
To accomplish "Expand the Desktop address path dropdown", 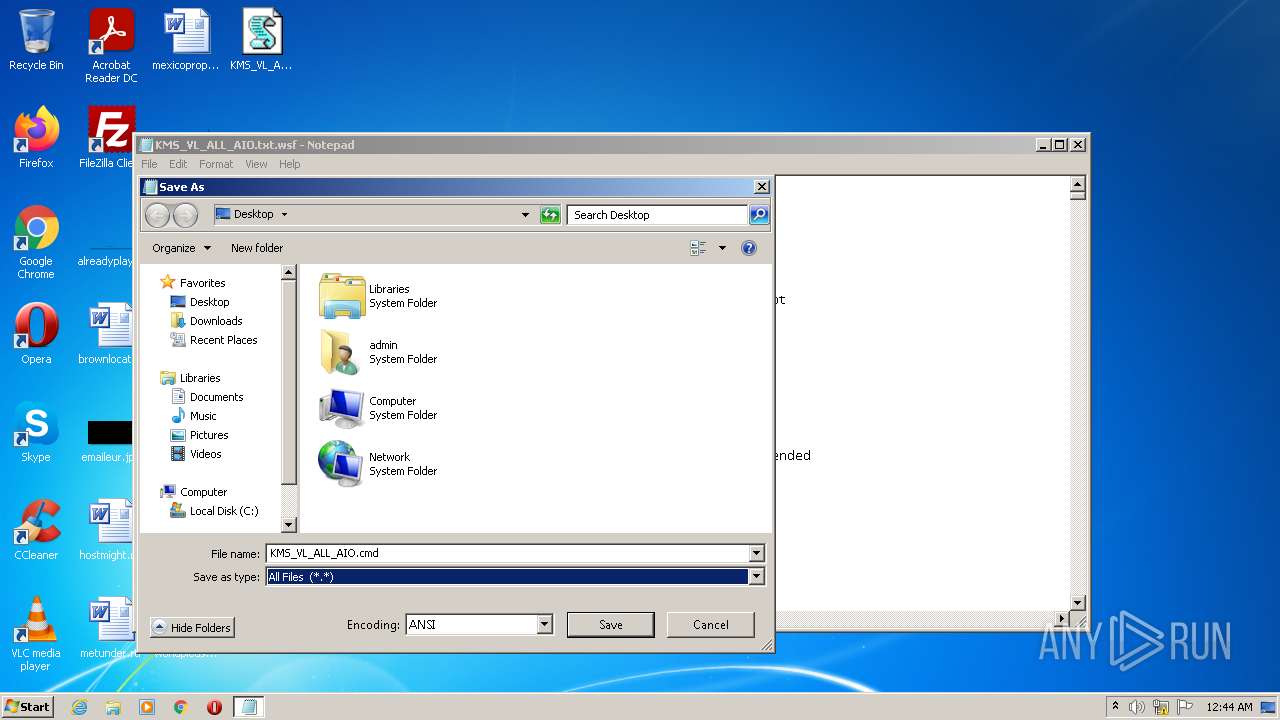I will [284, 214].
